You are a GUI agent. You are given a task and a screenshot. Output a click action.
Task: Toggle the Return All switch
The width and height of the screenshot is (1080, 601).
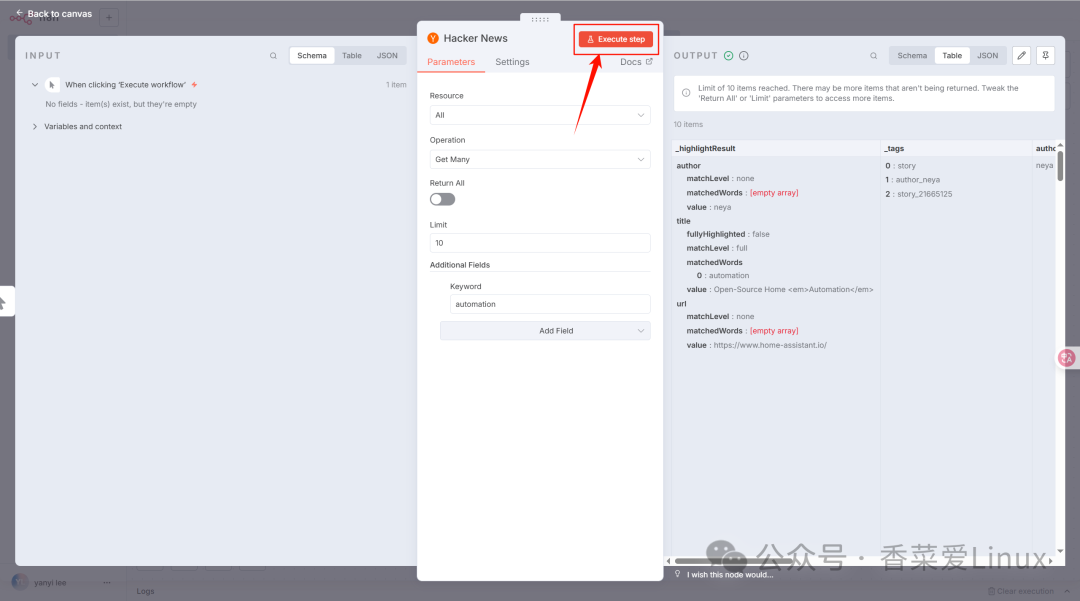442,200
